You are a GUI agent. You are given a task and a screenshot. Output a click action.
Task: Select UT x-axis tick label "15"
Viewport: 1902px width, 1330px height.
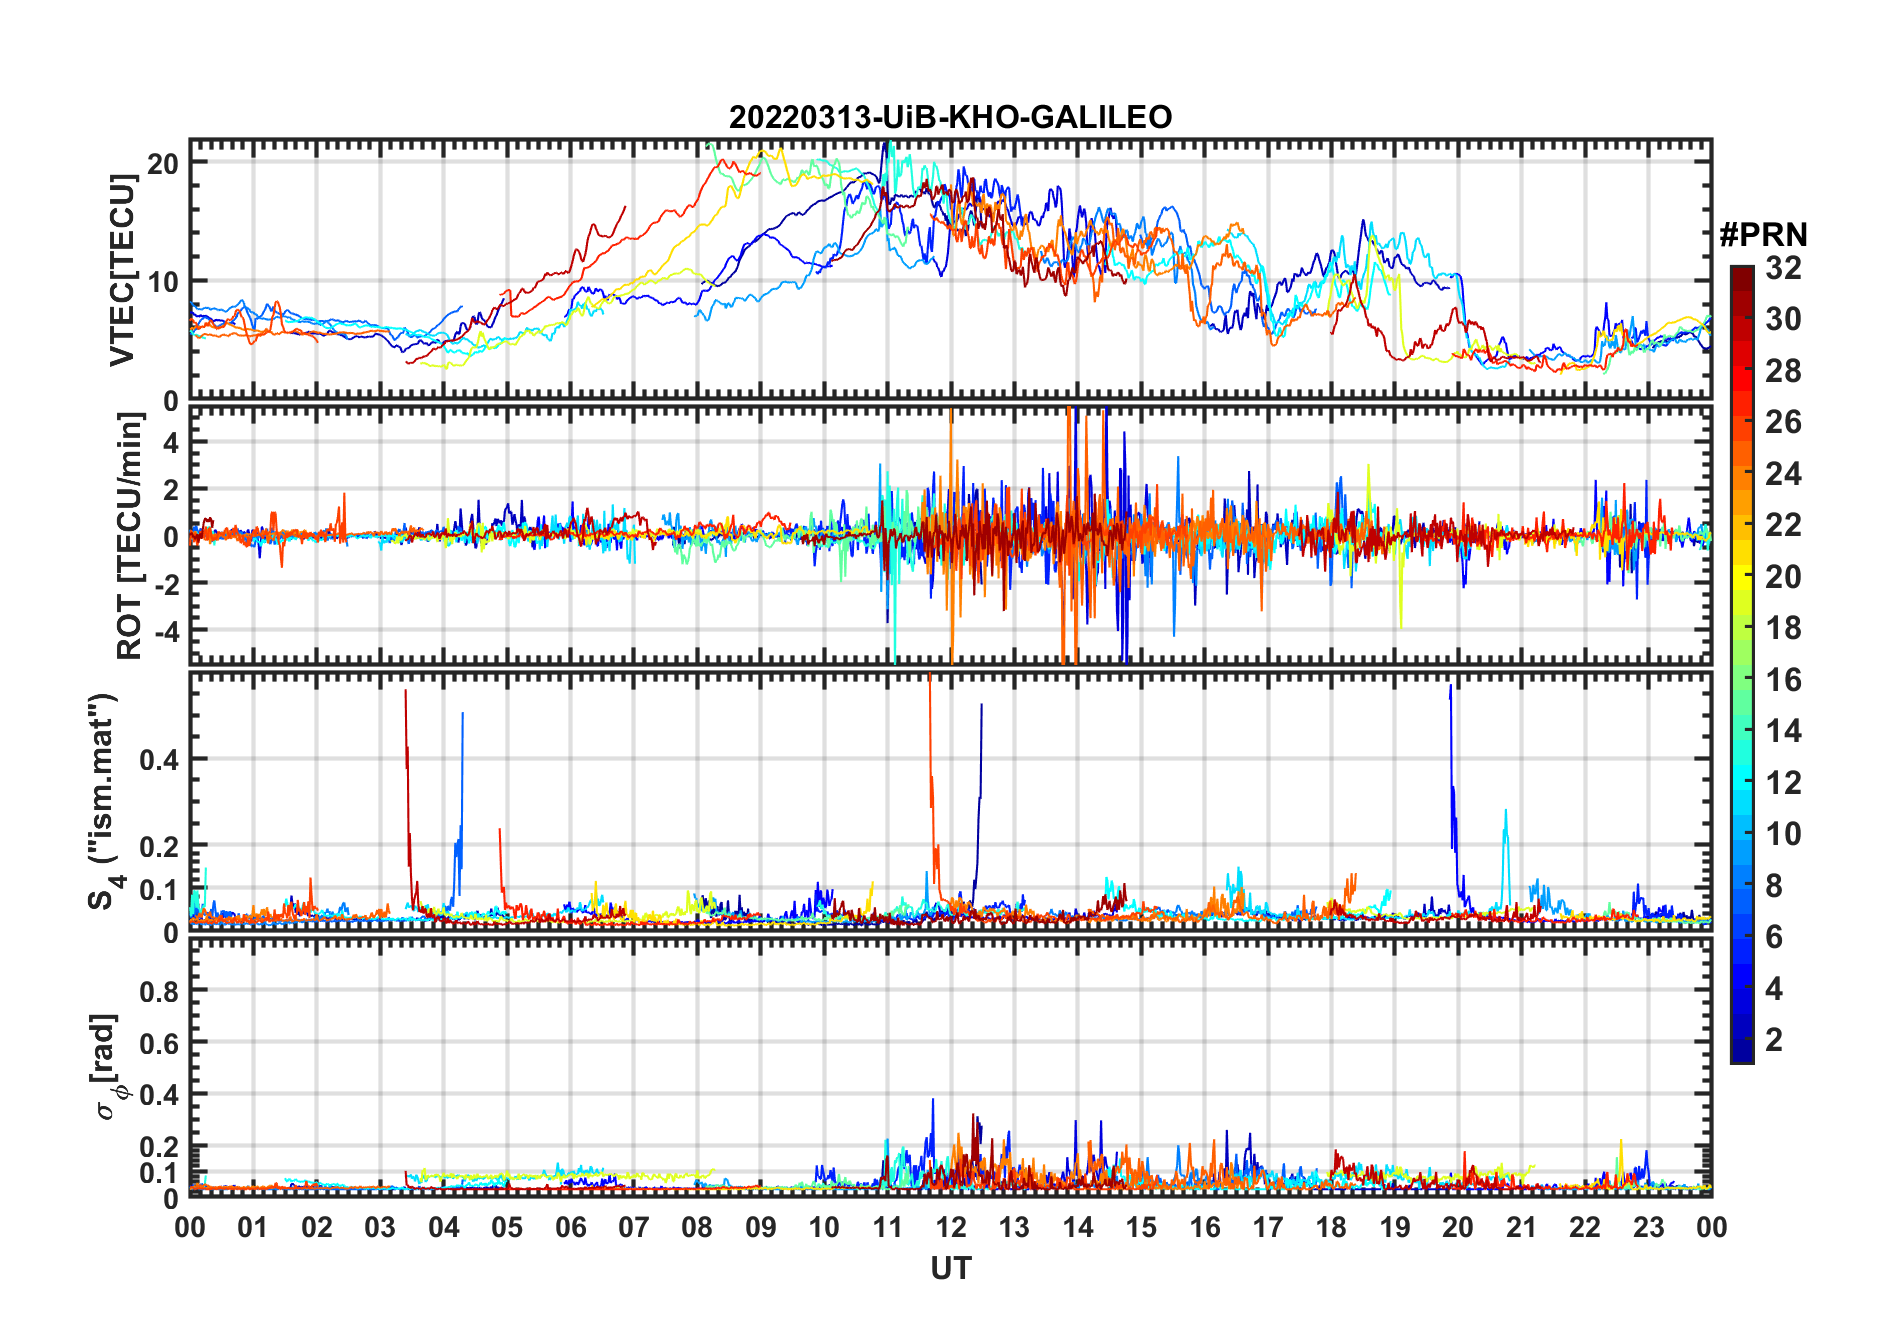pos(1141,1228)
